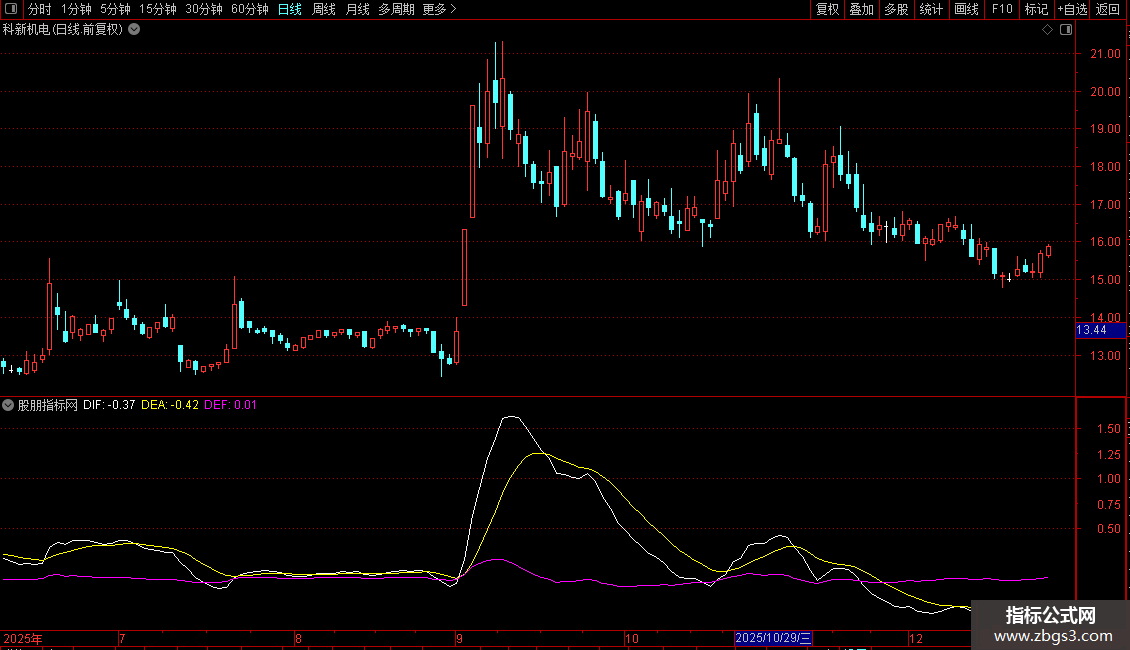Select the 30分钟 period

(203, 9)
